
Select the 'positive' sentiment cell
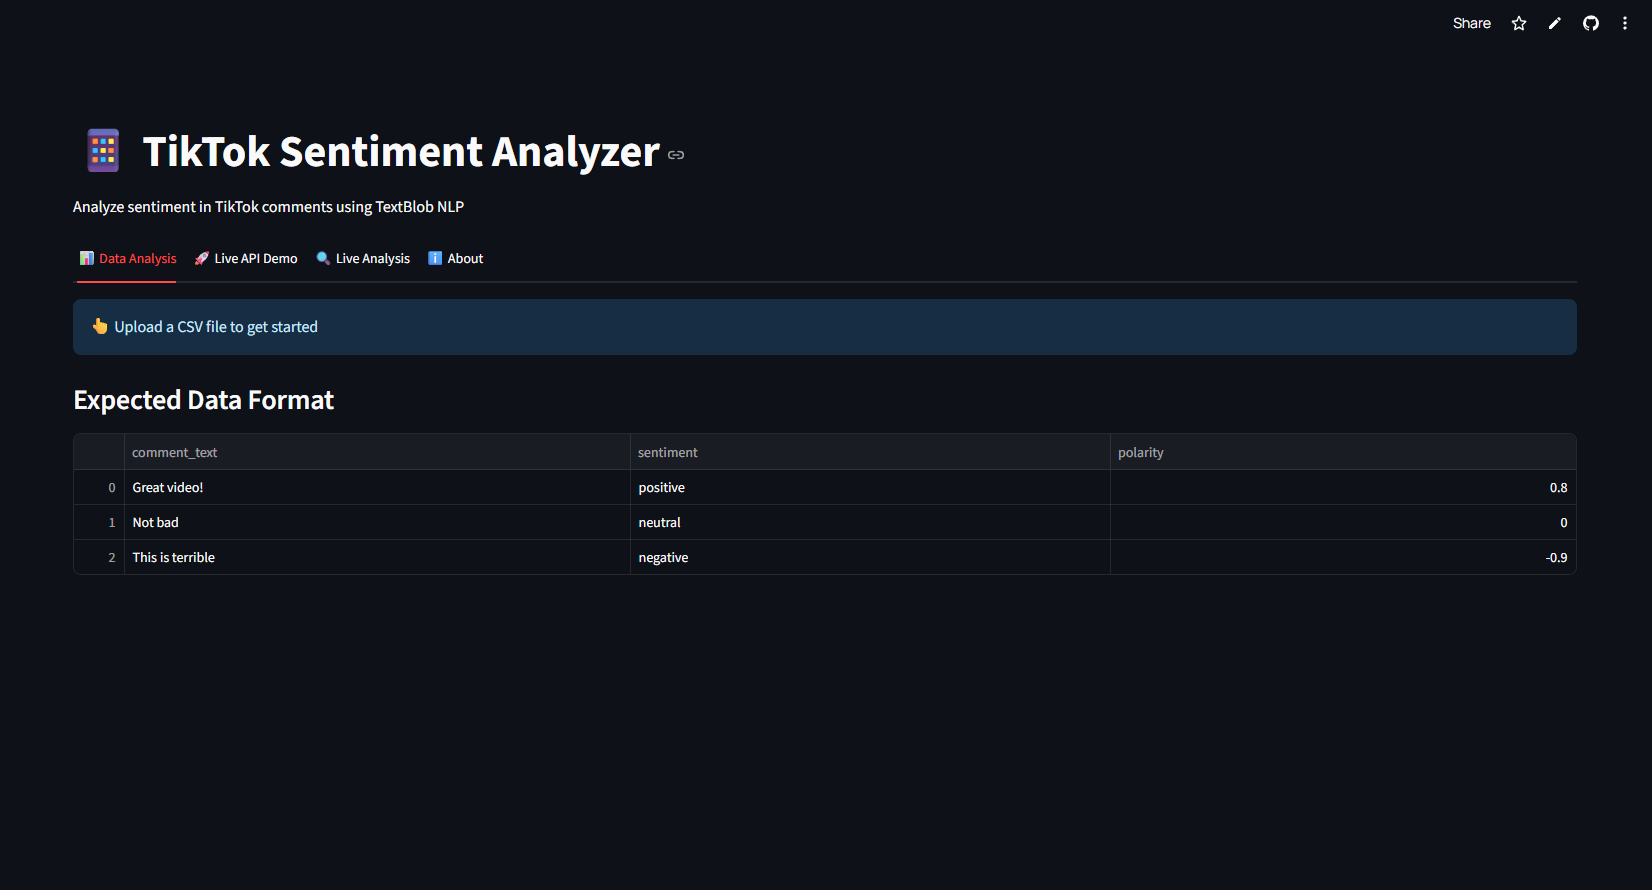[x=870, y=487]
